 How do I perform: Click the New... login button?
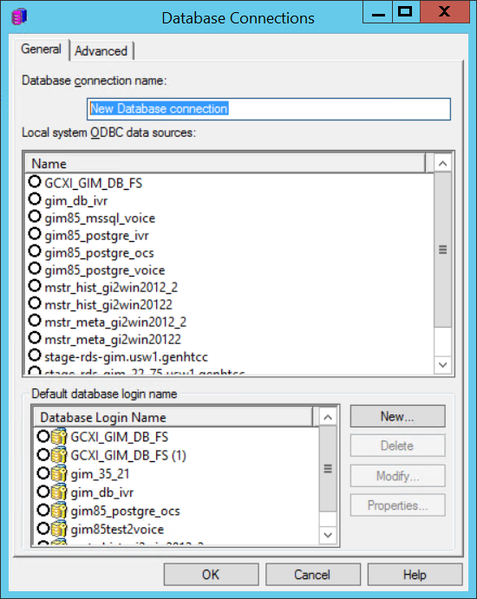tap(398, 416)
